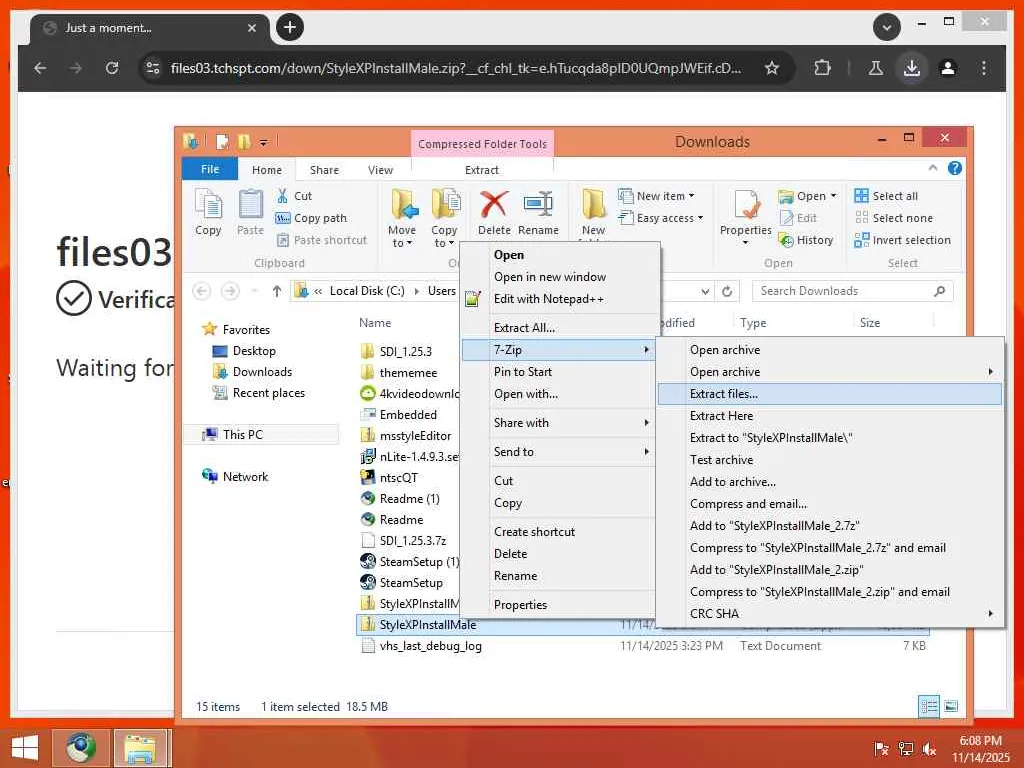The image size is (1024, 768).
Task: Select This PC in navigation pane
Action: (x=261, y=435)
